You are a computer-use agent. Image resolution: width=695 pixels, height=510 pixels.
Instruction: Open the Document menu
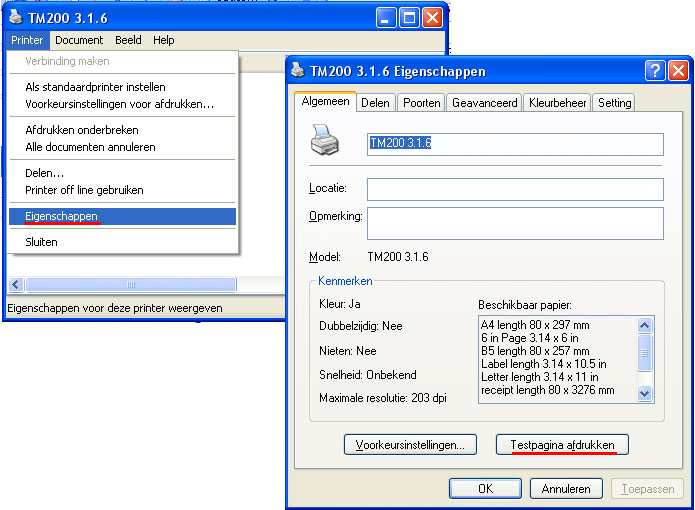click(79, 40)
